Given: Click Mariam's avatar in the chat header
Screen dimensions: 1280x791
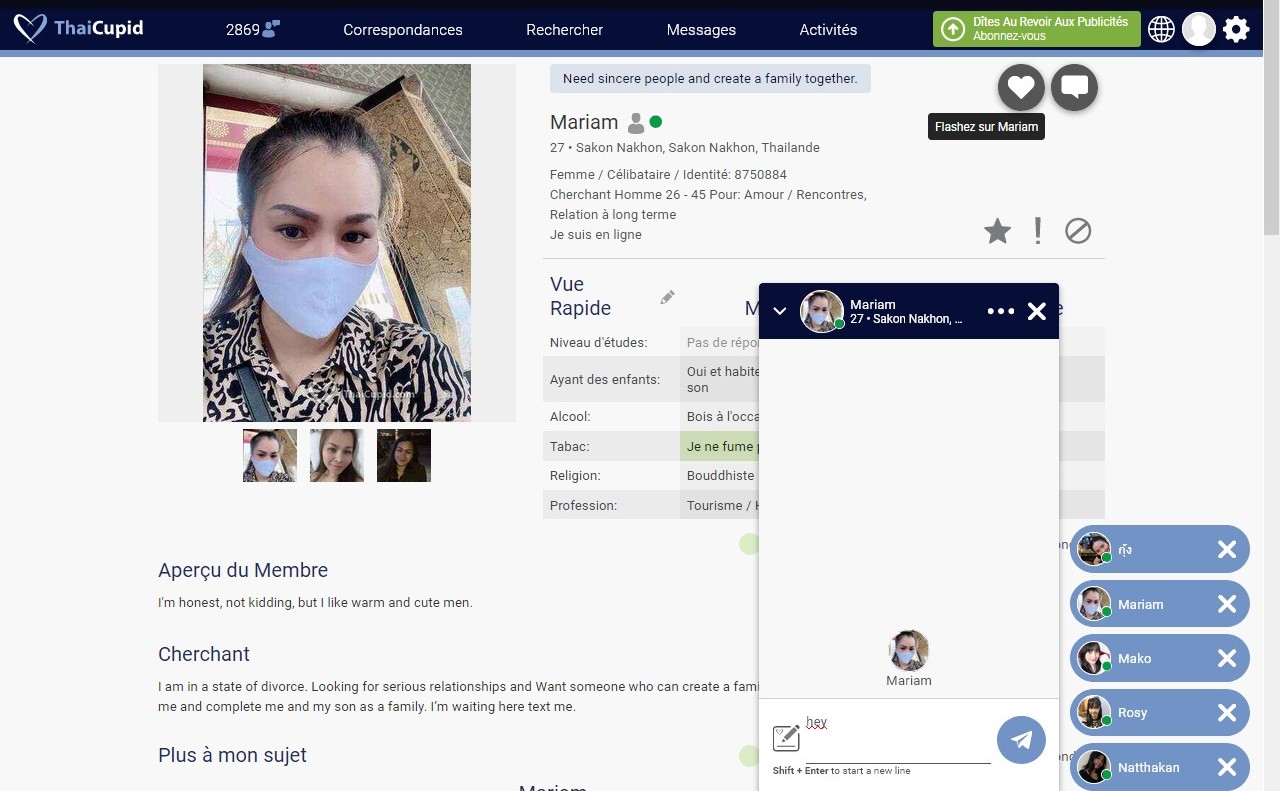Looking at the screenshot, I should 822,311.
